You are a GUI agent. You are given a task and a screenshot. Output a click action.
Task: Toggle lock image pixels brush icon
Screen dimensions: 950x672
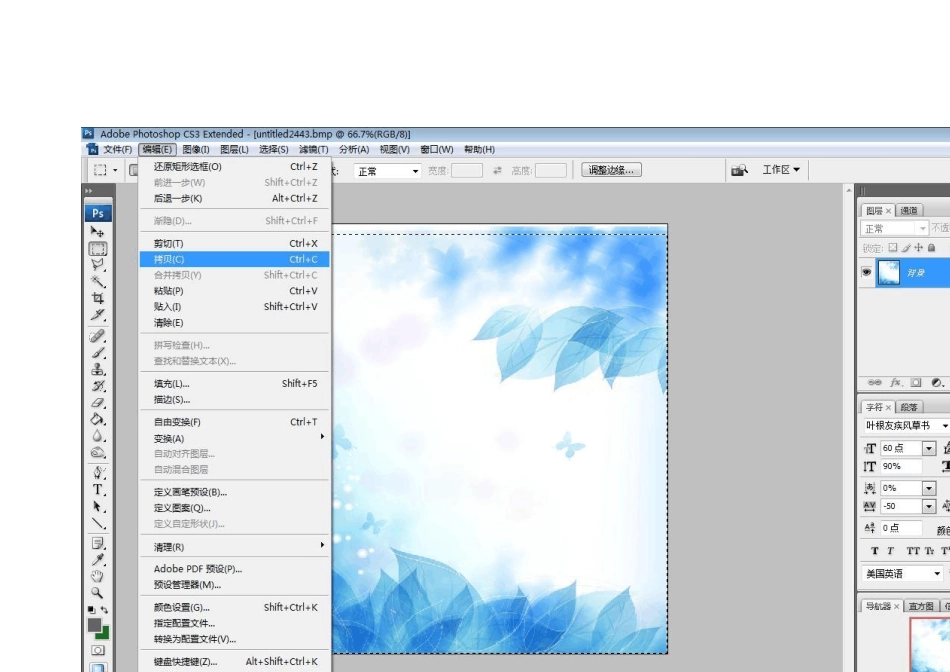[906, 247]
